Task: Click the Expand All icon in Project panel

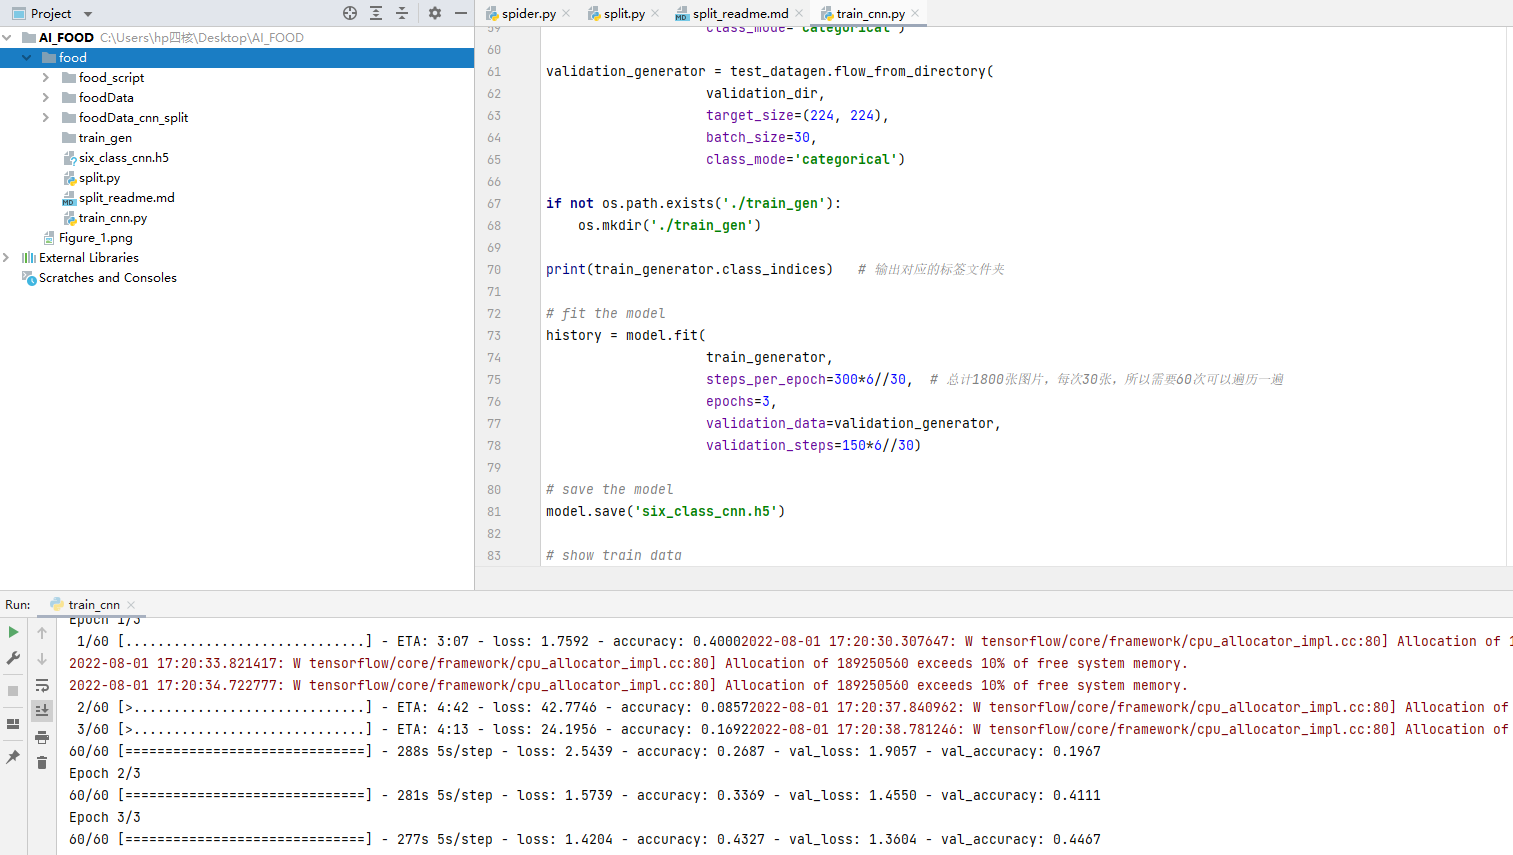Action: click(376, 13)
